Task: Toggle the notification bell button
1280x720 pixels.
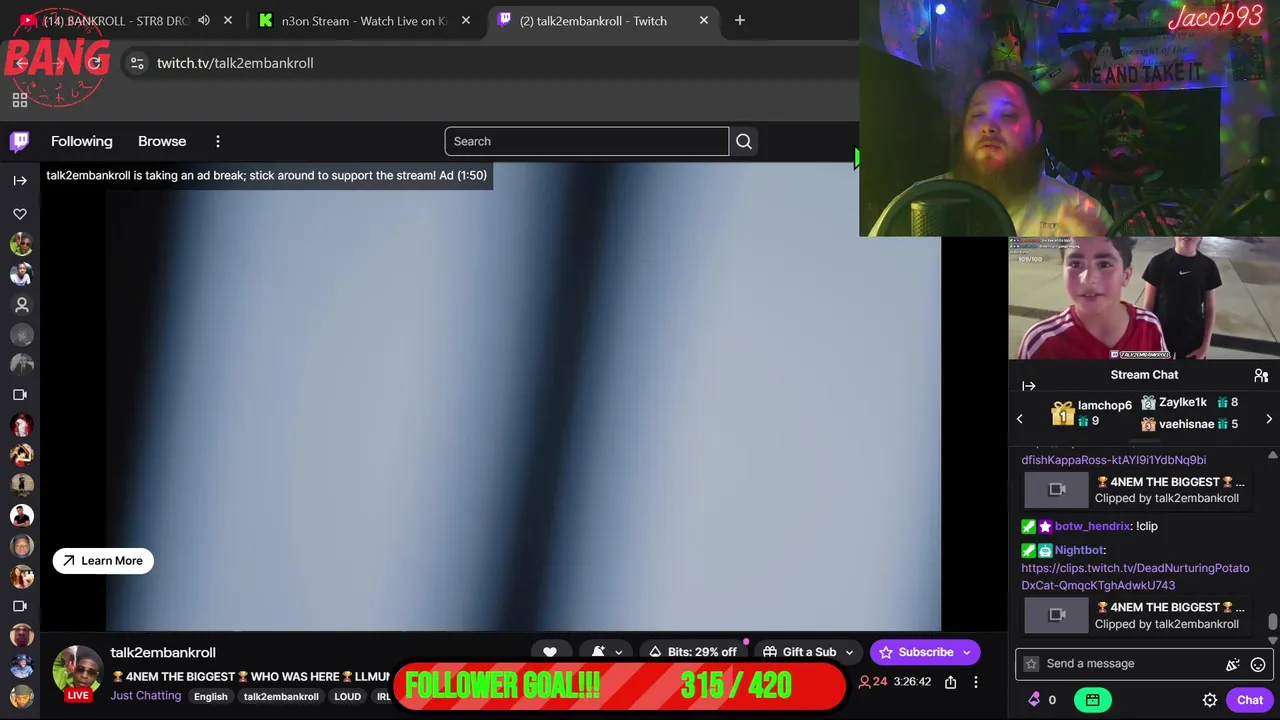Action: click(598, 652)
